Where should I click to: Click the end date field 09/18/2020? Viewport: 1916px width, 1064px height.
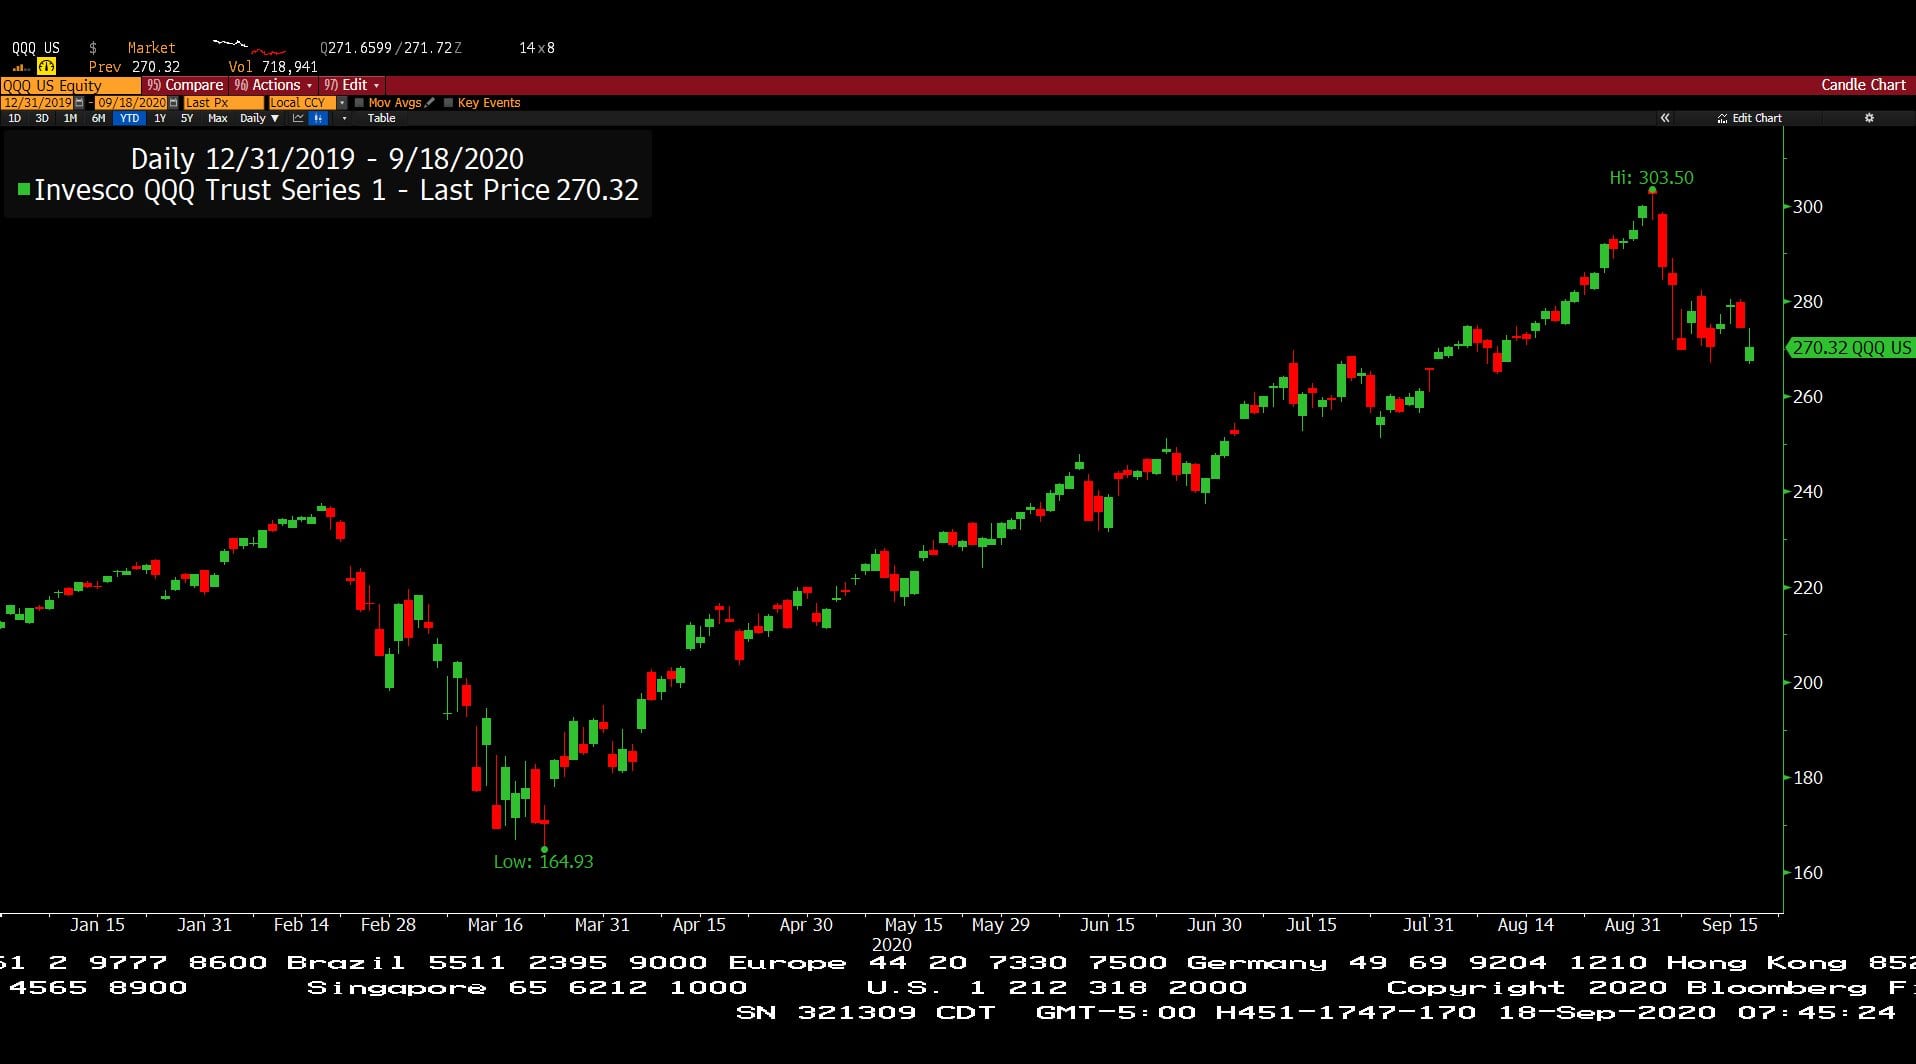click(x=131, y=103)
